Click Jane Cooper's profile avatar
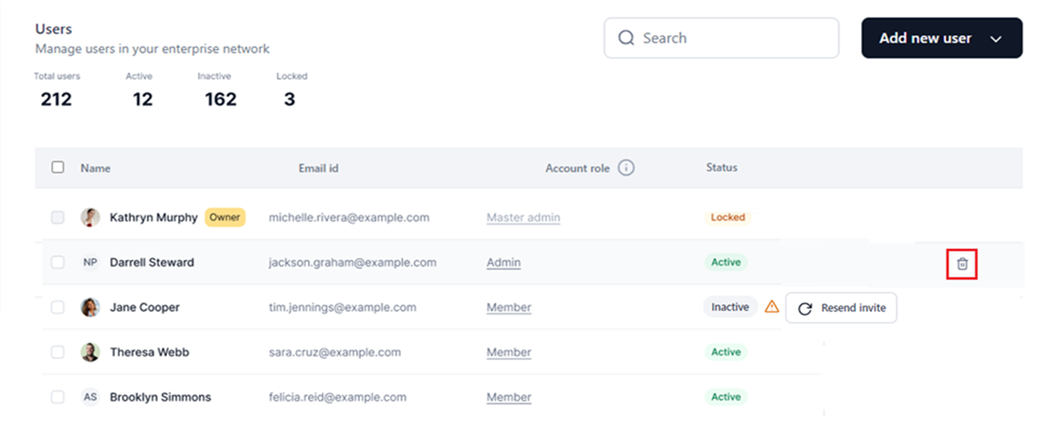Viewport: 1058px width, 427px height. point(90,308)
